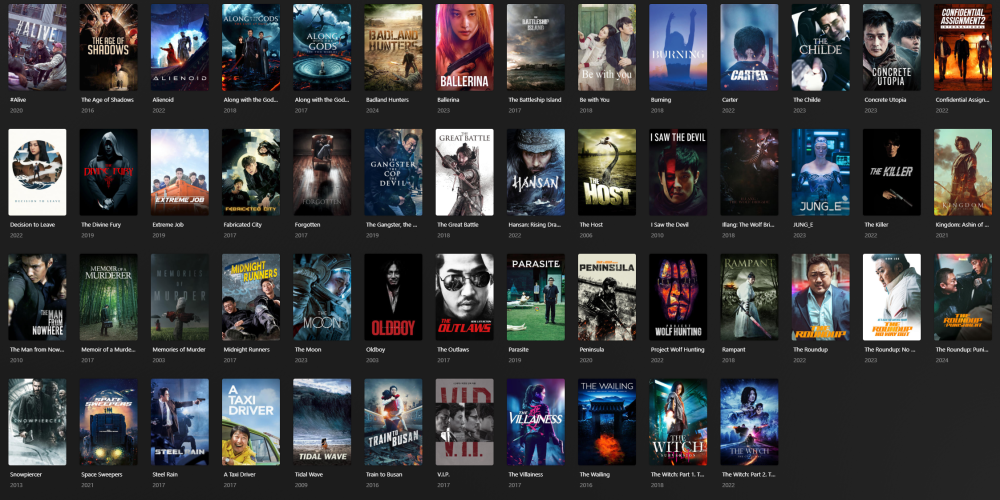Select The Childe poster
The image size is (1000, 500).
(x=821, y=47)
